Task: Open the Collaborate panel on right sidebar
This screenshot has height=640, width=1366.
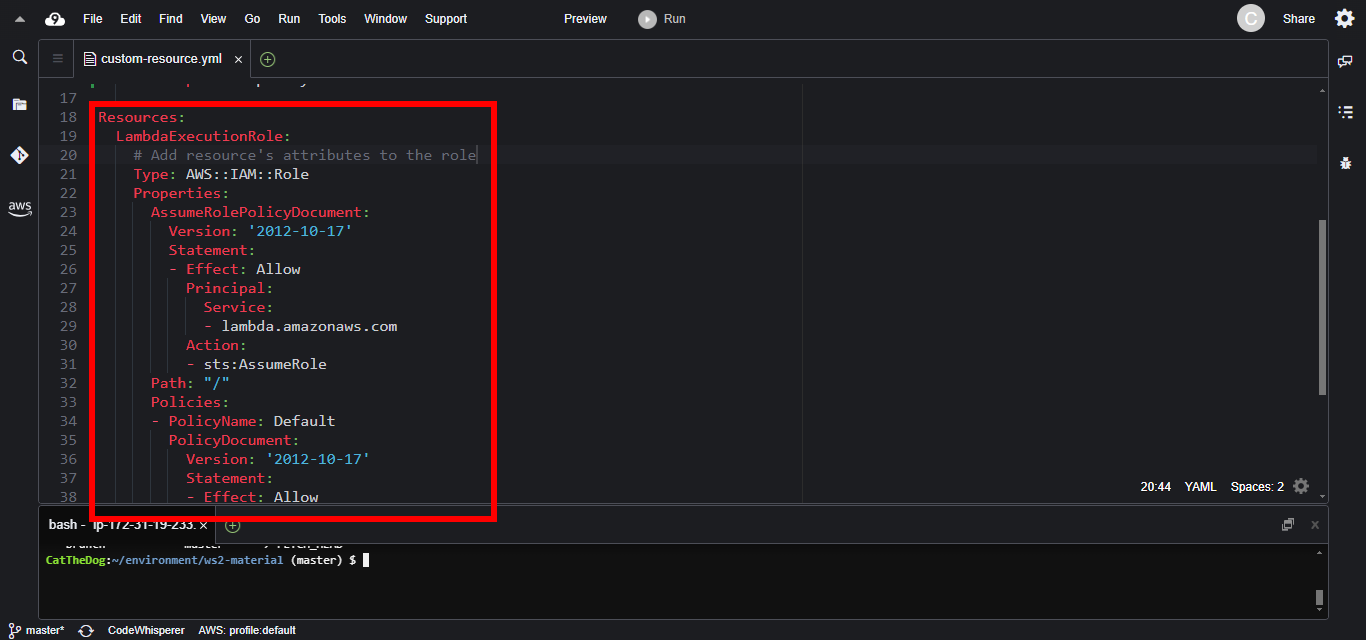Action: tap(1345, 62)
